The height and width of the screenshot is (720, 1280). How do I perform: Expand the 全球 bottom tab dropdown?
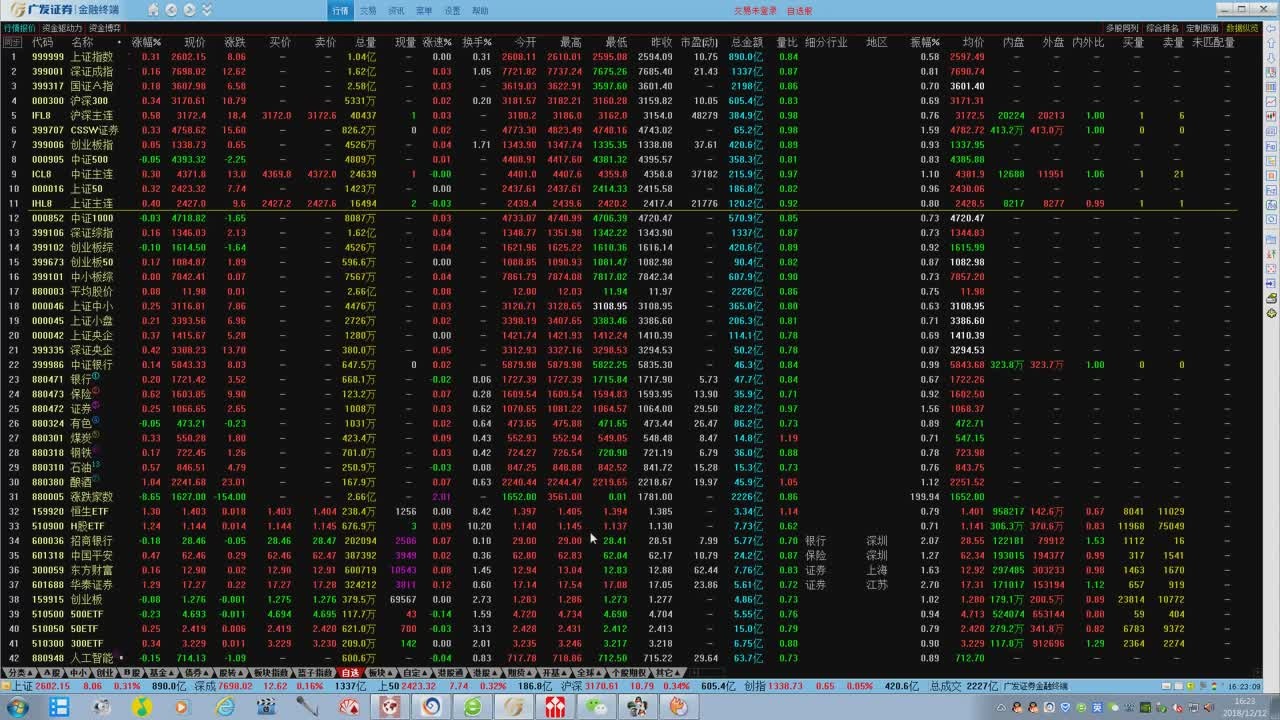597,673
